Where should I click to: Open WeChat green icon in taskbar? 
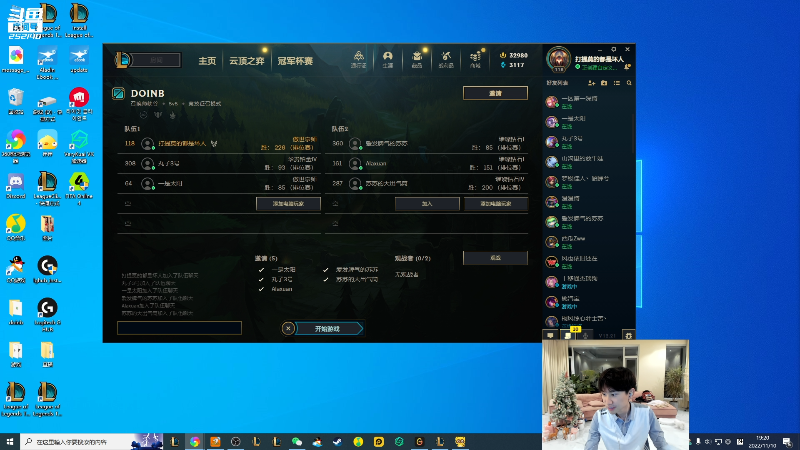click(x=297, y=441)
